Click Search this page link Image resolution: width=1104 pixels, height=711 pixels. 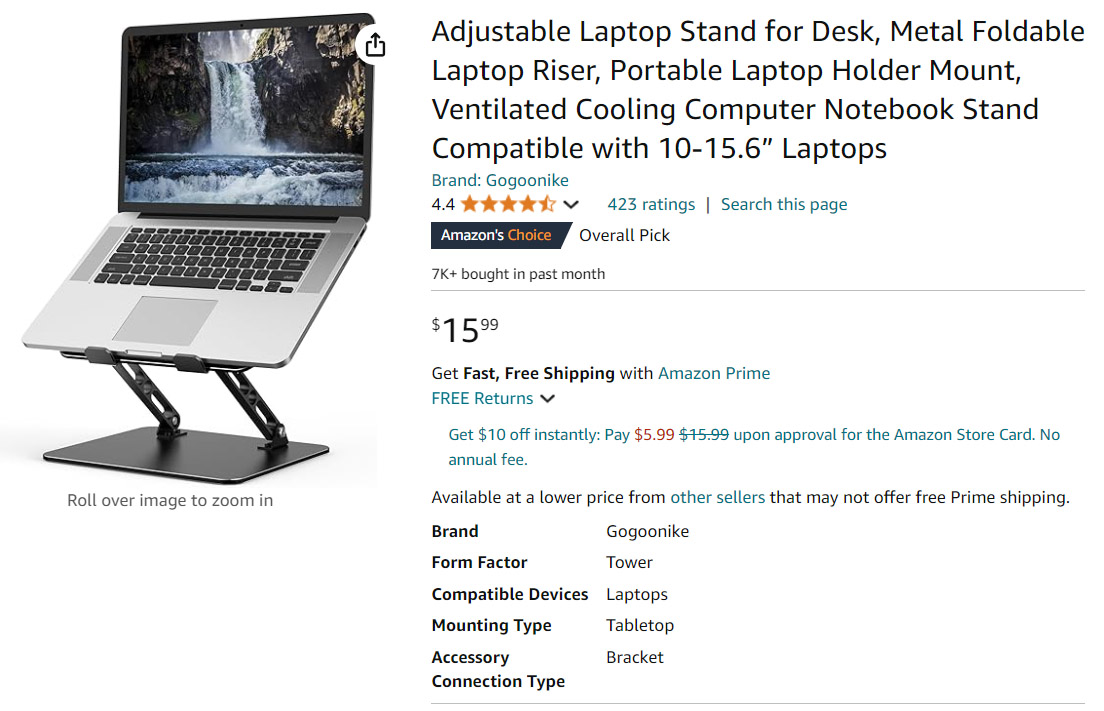pos(784,204)
